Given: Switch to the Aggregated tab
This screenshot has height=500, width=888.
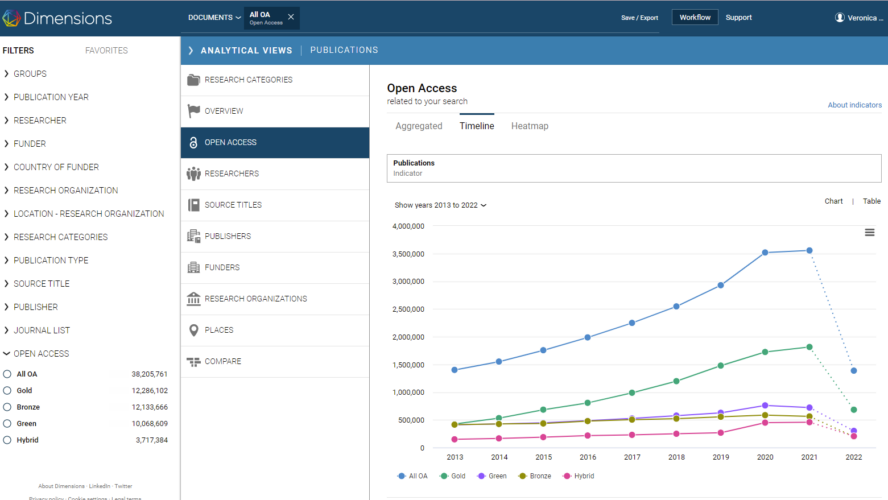Looking at the screenshot, I should (x=418, y=126).
